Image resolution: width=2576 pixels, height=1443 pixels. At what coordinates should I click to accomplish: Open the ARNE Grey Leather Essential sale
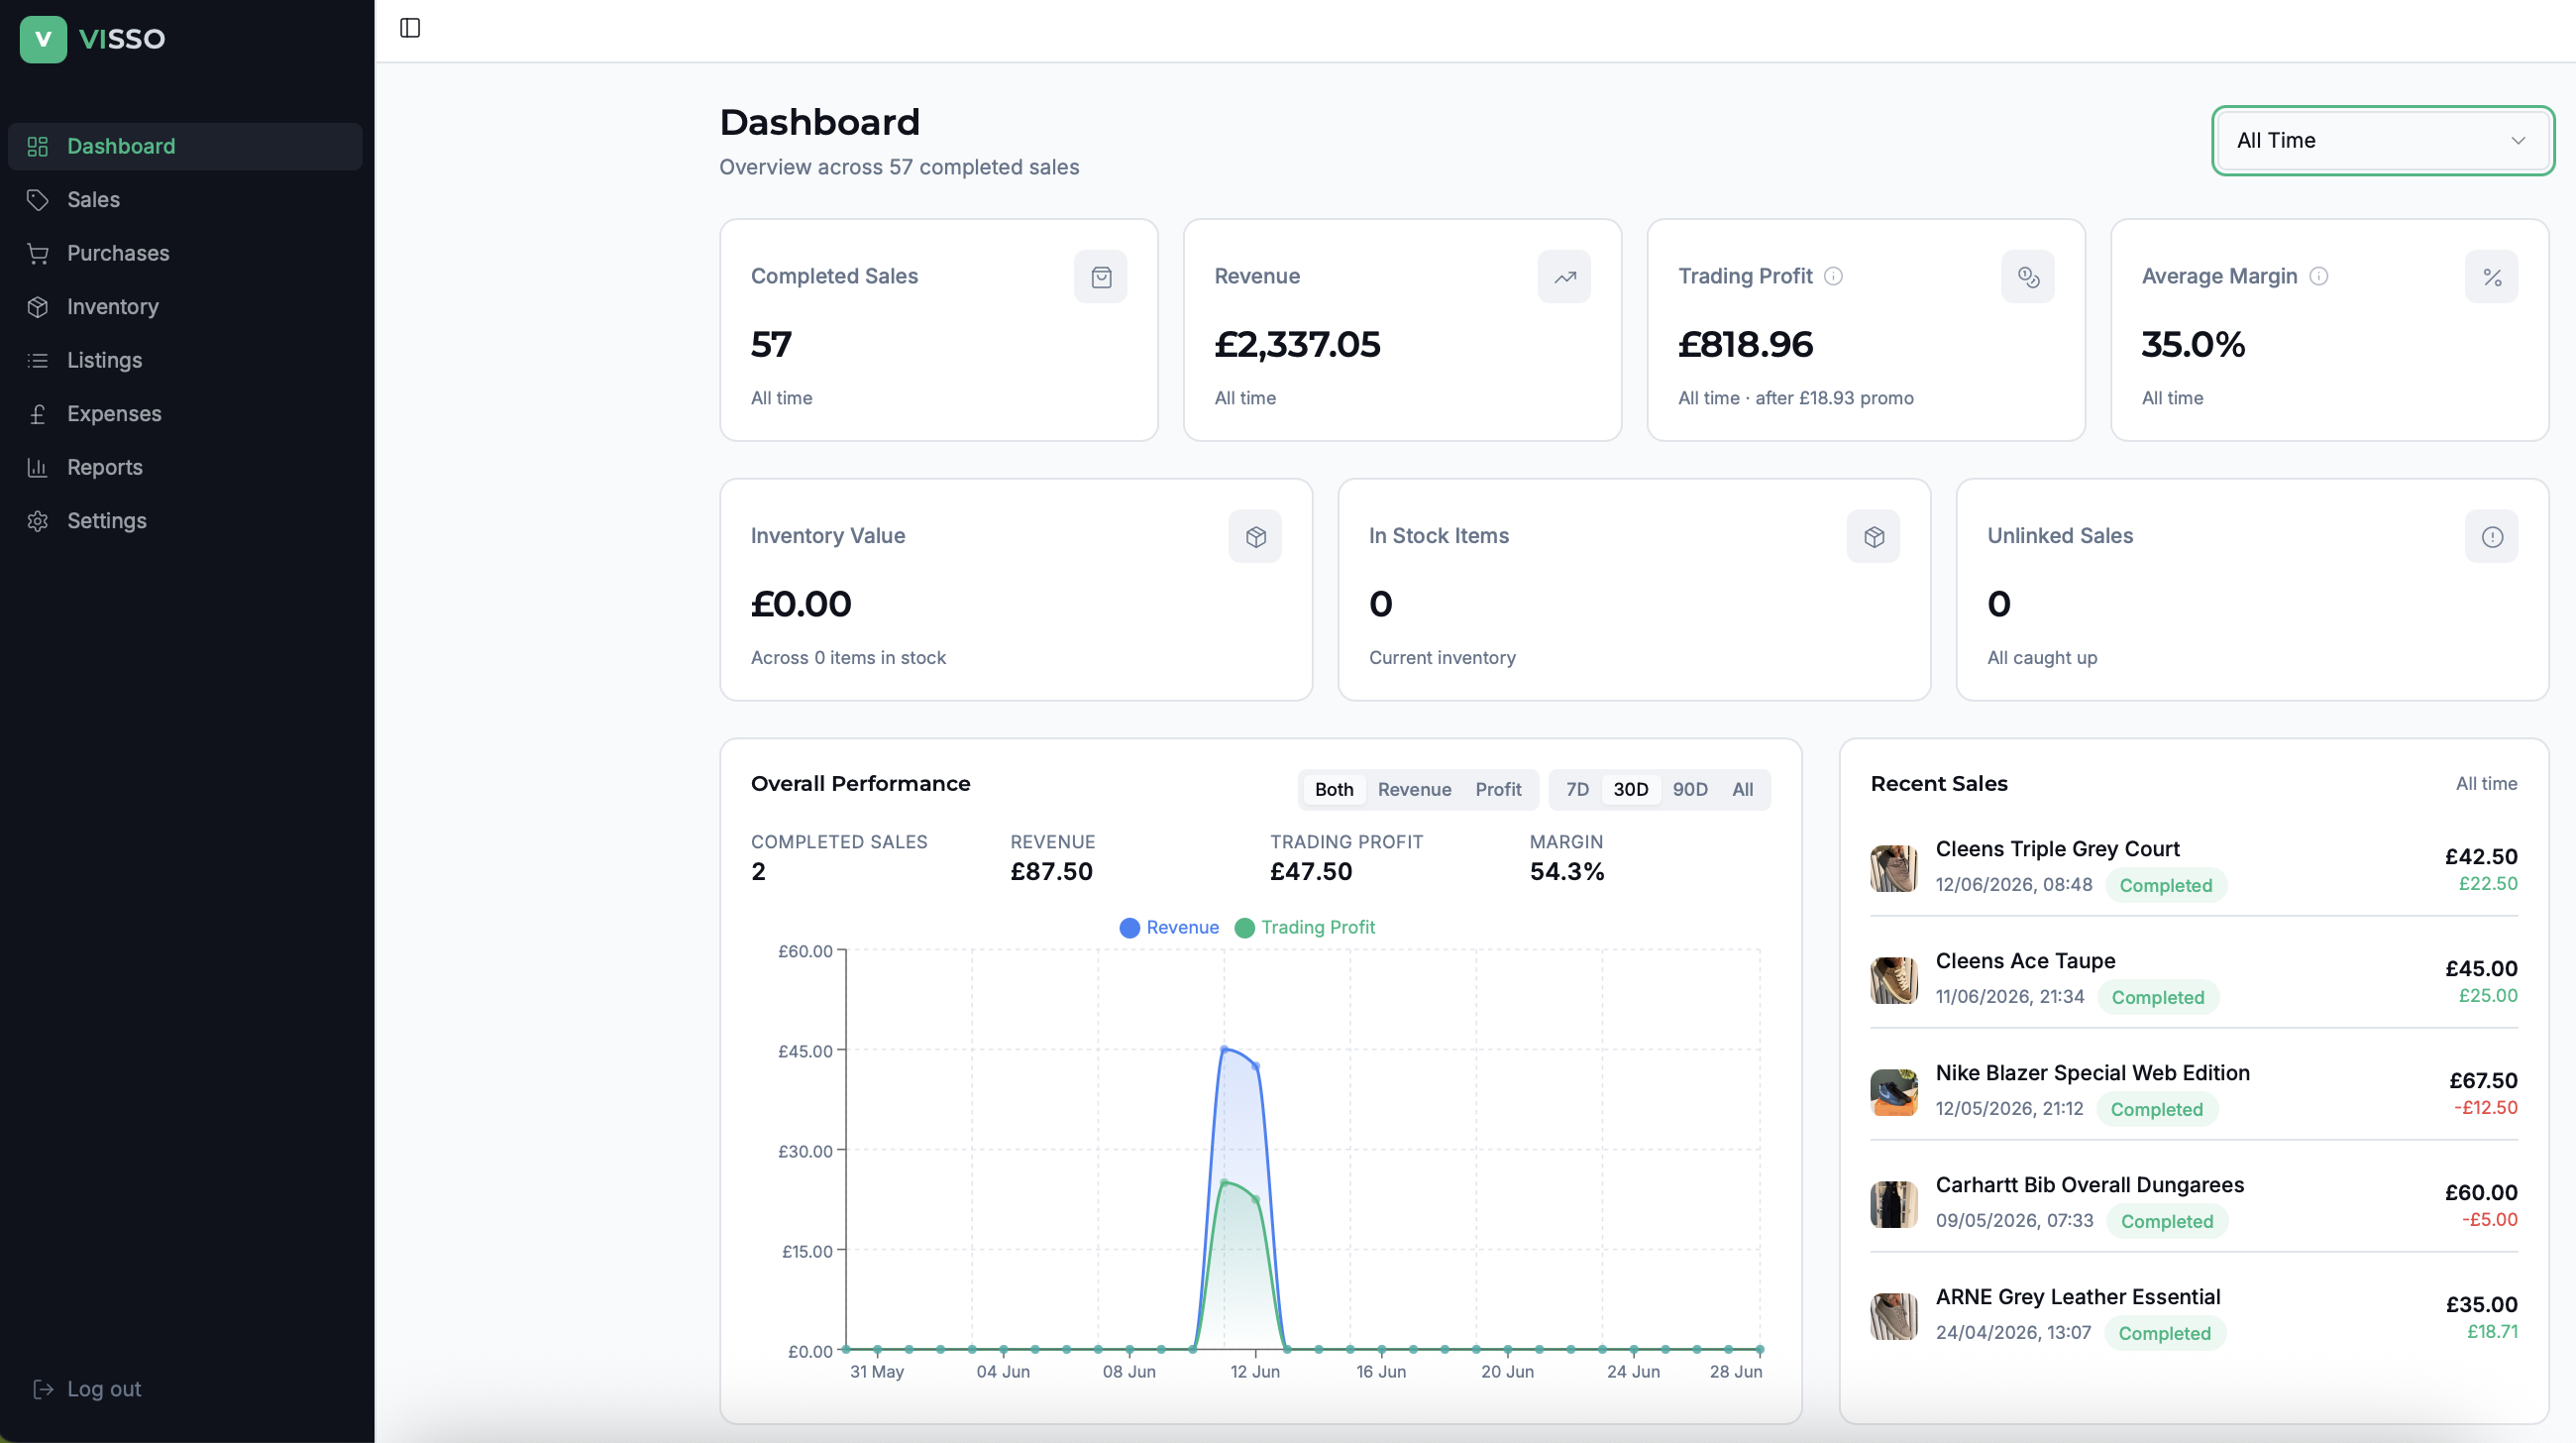coord(2194,1315)
